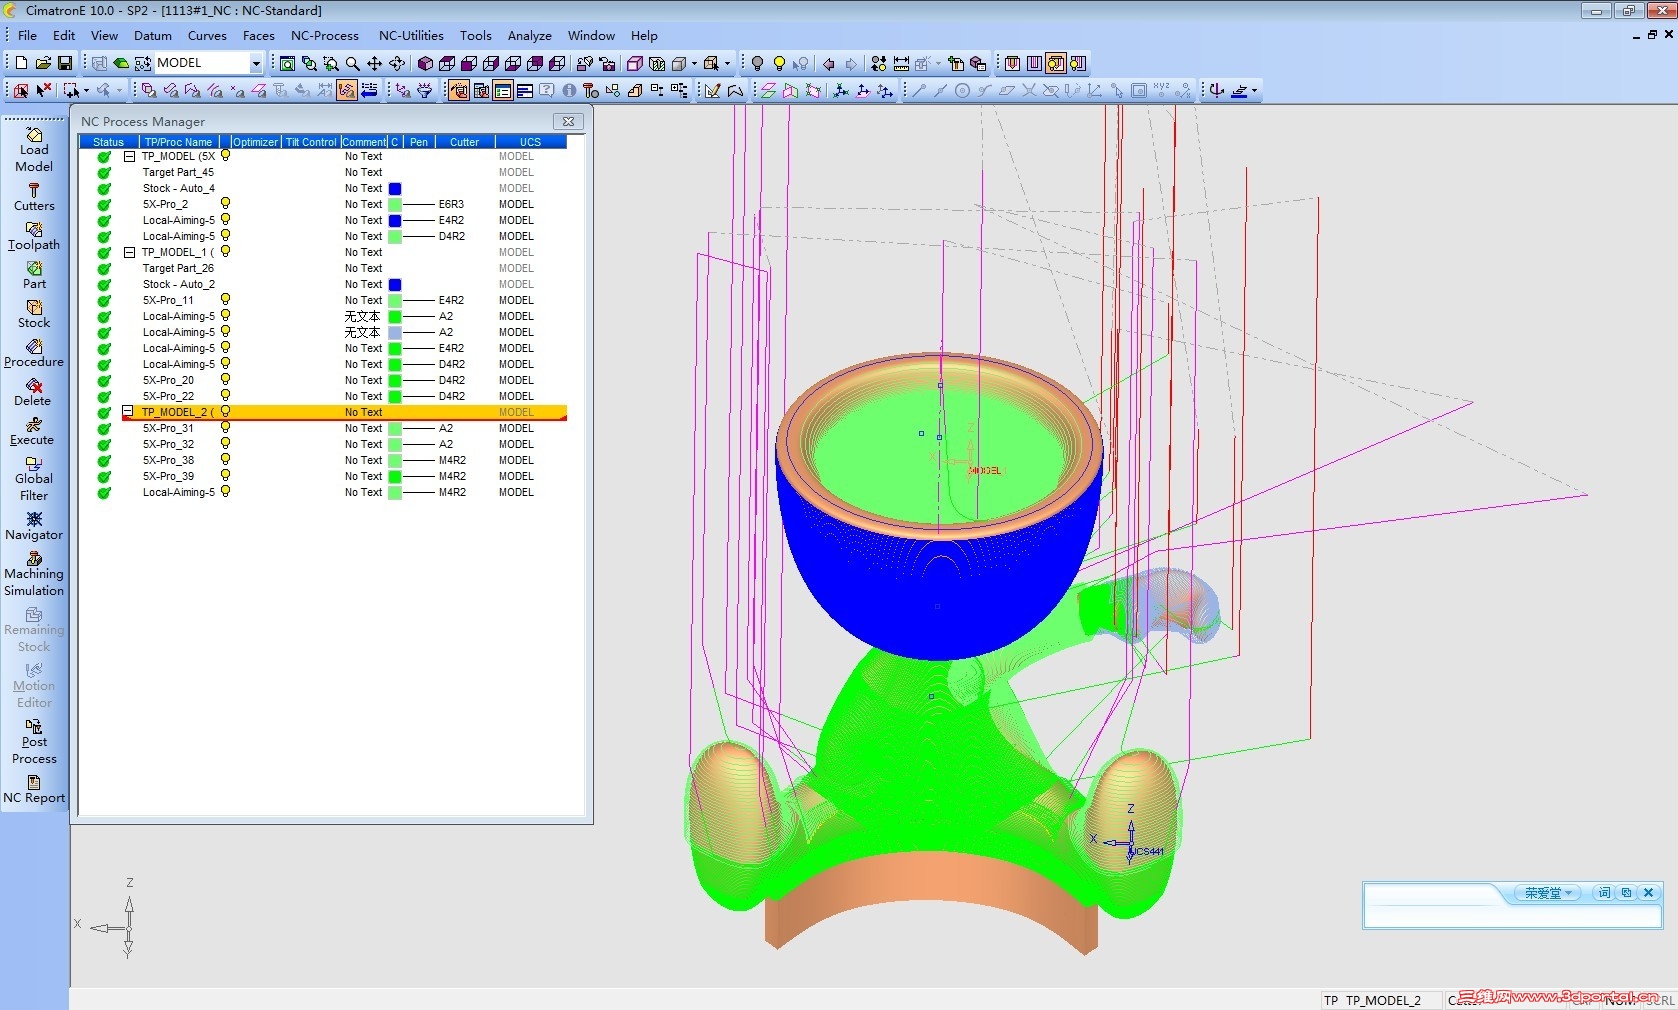
Task: Create a new Toolpath from the sidebar
Action: pyautogui.click(x=34, y=236)
